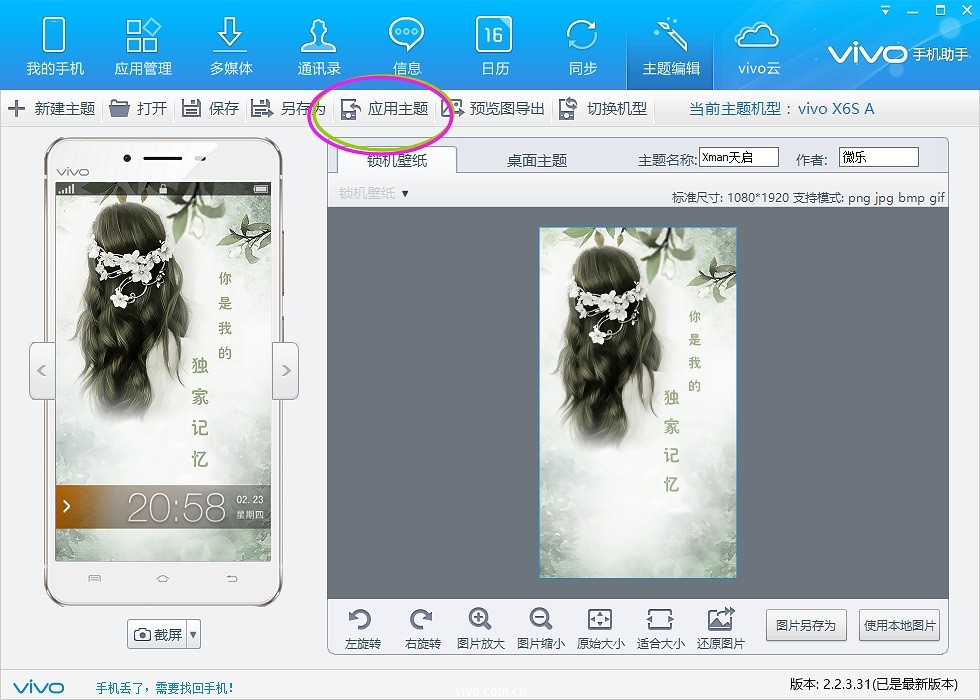The height and width of the screenshot is (700, 980).
Task: Open 通讯录 contacts
Action: tap(319, 47)
